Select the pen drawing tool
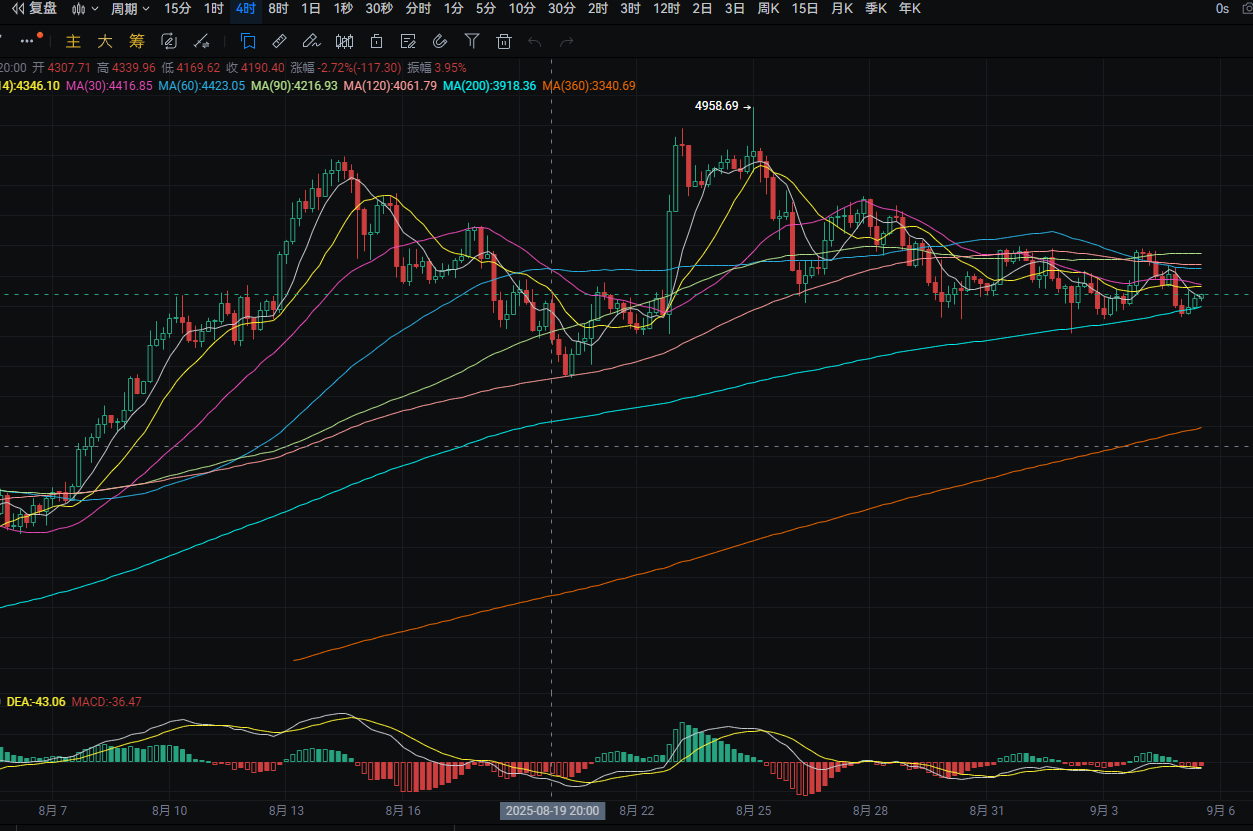The width and height of the screenshot is (1253, 831). point(311,41)
